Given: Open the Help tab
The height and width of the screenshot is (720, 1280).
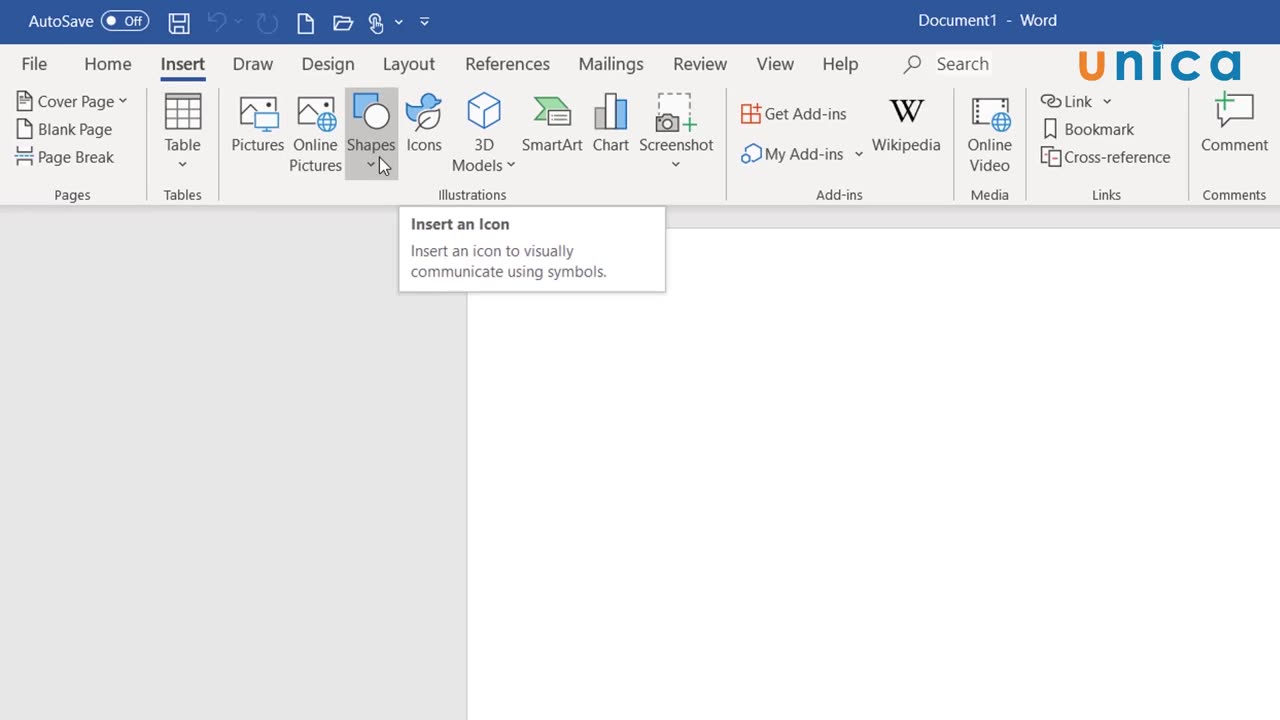Looking at the screenshot, I should pyautogui.click(x=840, y=64).
